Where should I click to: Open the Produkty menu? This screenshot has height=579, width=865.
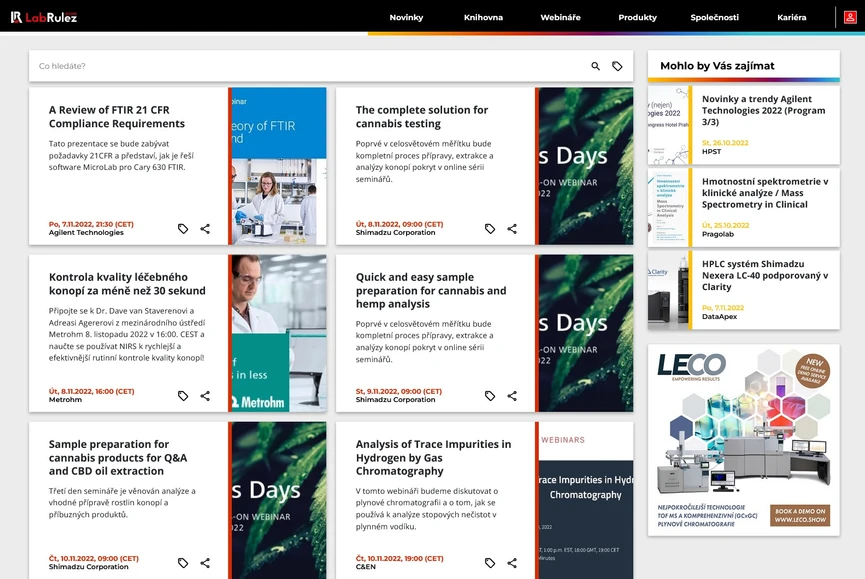click(638, 17)
